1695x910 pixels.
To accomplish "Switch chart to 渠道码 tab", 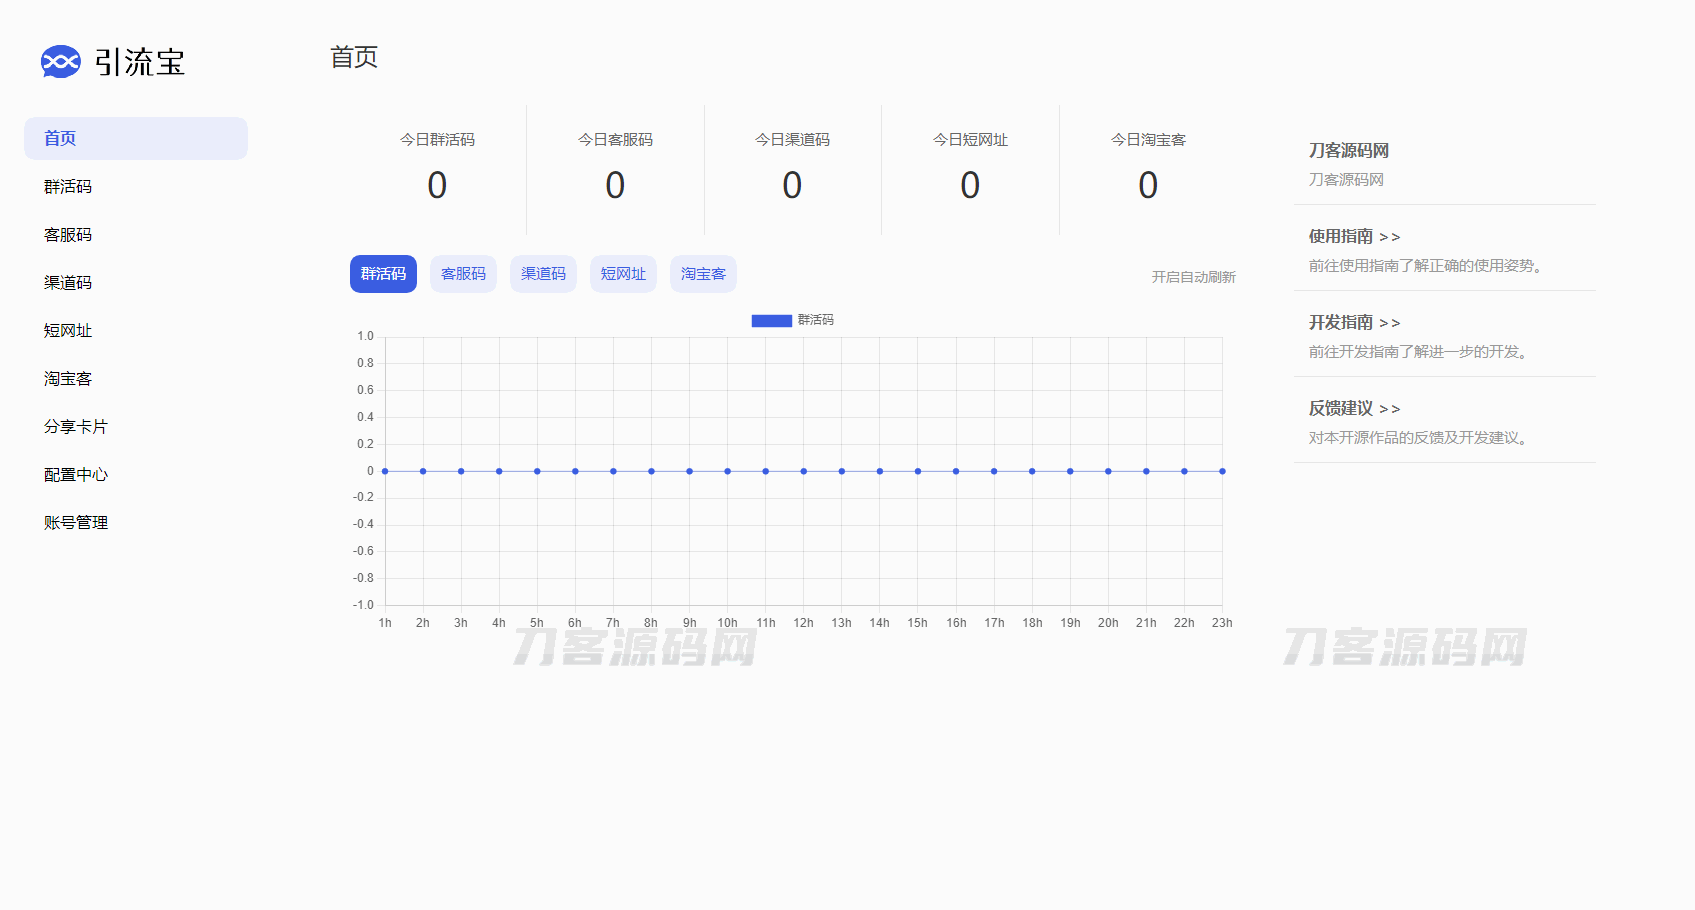I will 543,274.
